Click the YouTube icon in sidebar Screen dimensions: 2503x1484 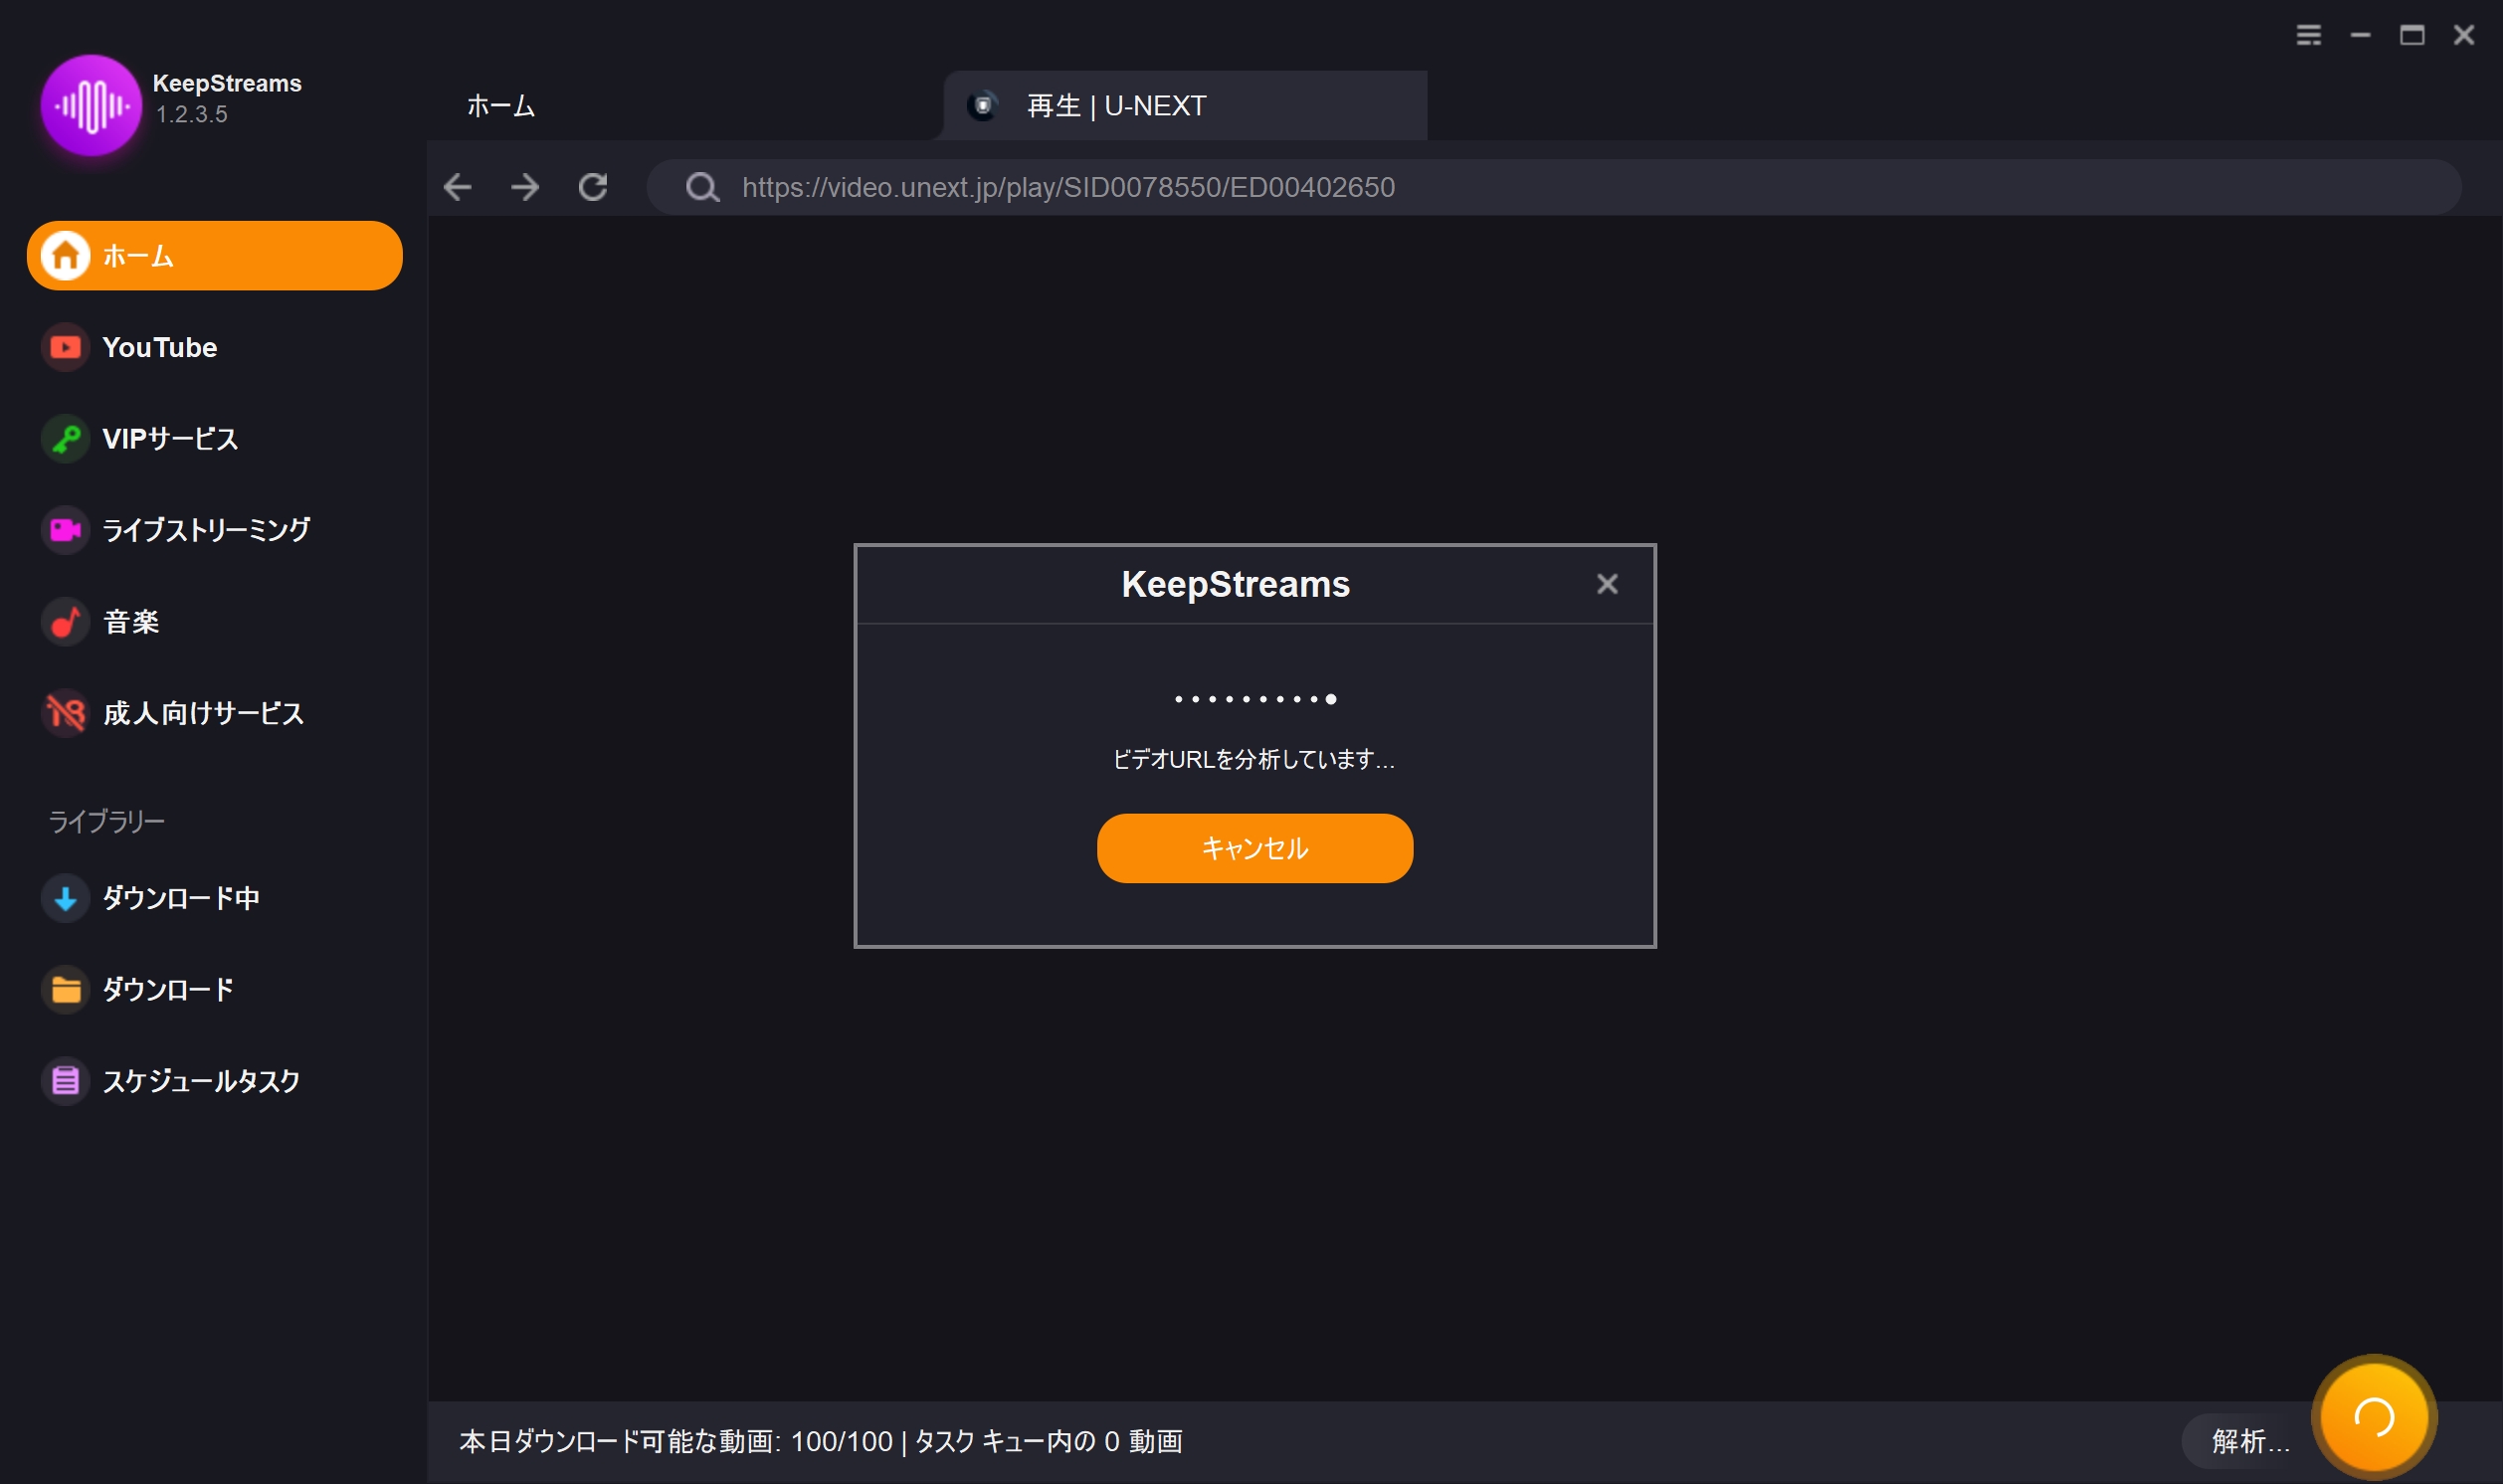(x=66, y=347)
